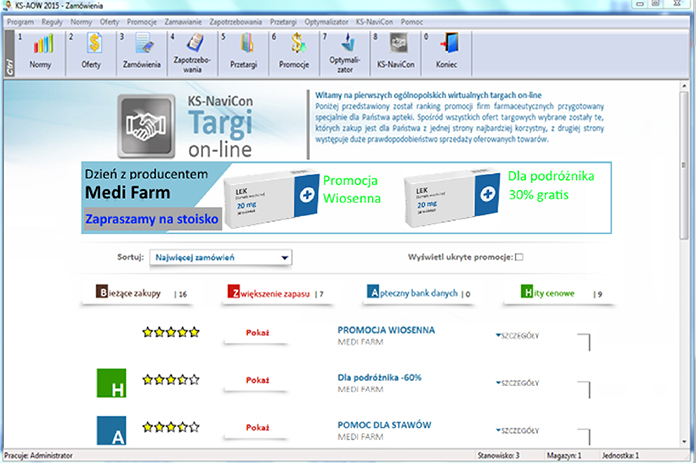This screenshot has width=697, height=463.
Task: Open the Pomoc menu
Action: click(x=412, y=22)
